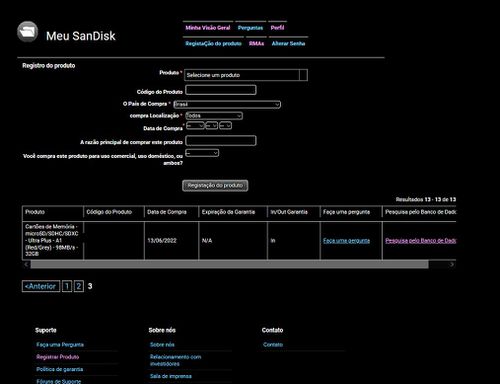Click the Data de Compra column header
Screen dimensions: 500x384
tap(171, 212)
